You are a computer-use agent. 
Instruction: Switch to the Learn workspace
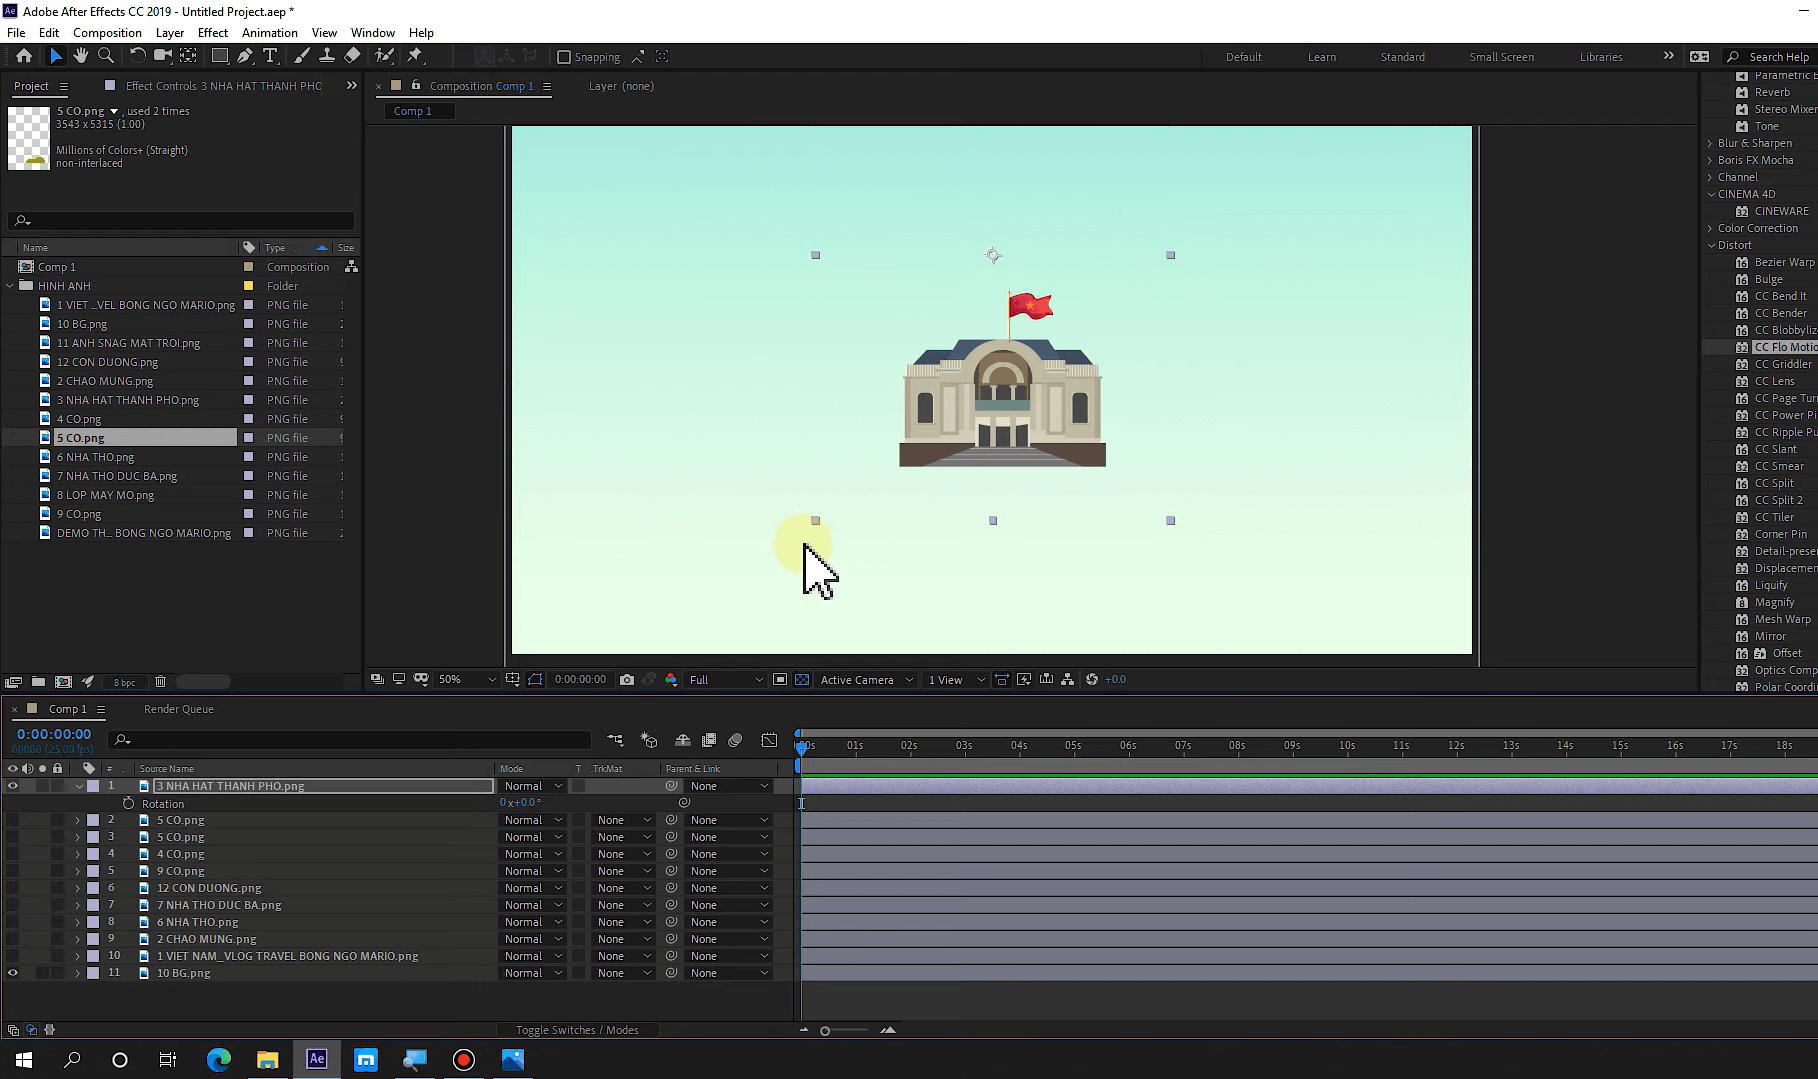[1321, 57]
